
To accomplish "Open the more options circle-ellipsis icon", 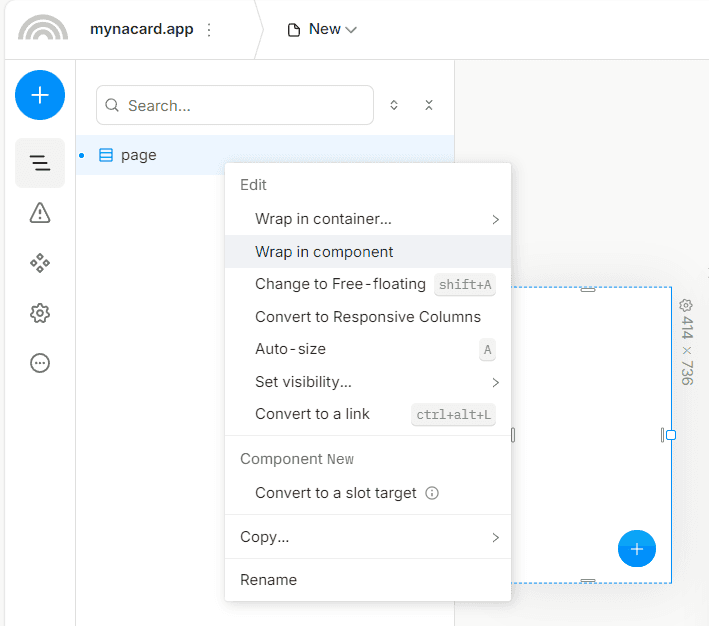I will (x=40, y=363).
